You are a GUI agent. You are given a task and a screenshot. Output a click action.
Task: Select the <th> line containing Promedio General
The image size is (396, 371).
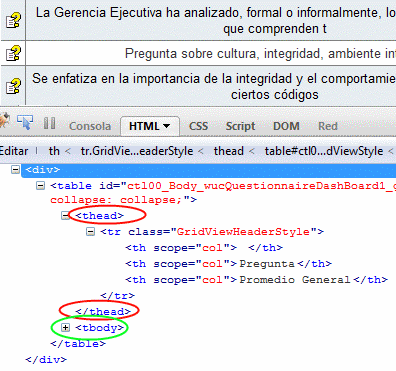pyautogui.click(x=256, y=280)
